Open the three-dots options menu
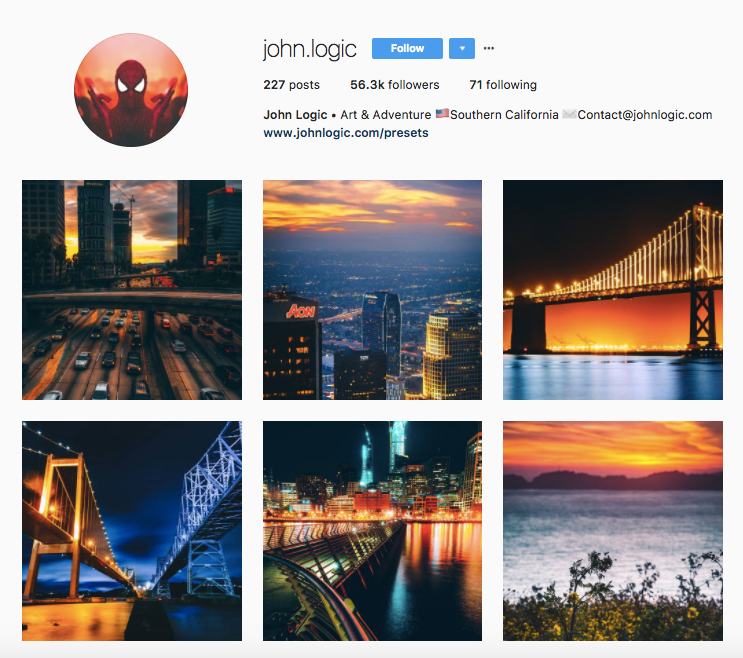Viewport: 743px width, 658px height. (x=489, y=48)
